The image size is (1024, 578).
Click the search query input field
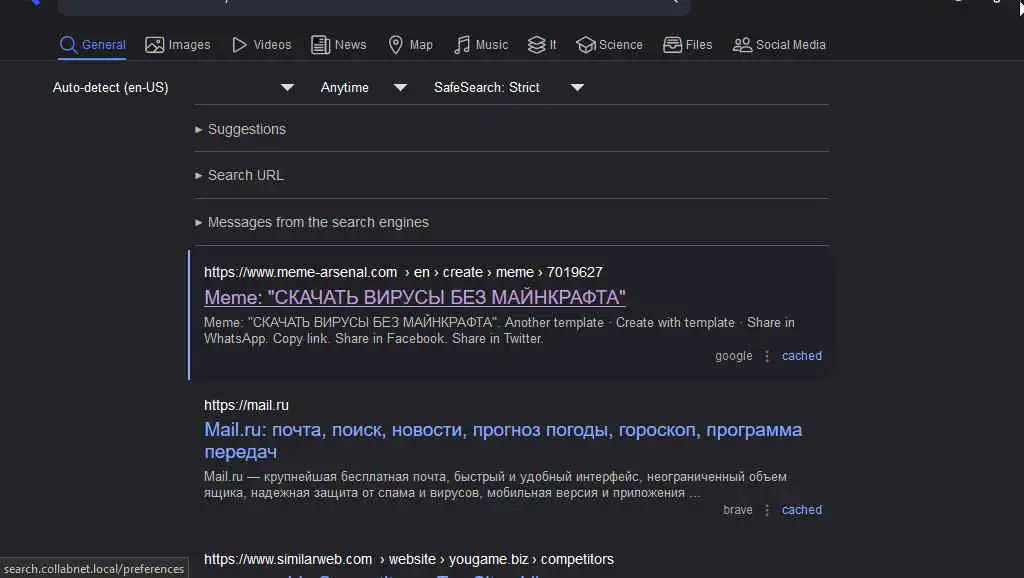click(x=374, y=3)
